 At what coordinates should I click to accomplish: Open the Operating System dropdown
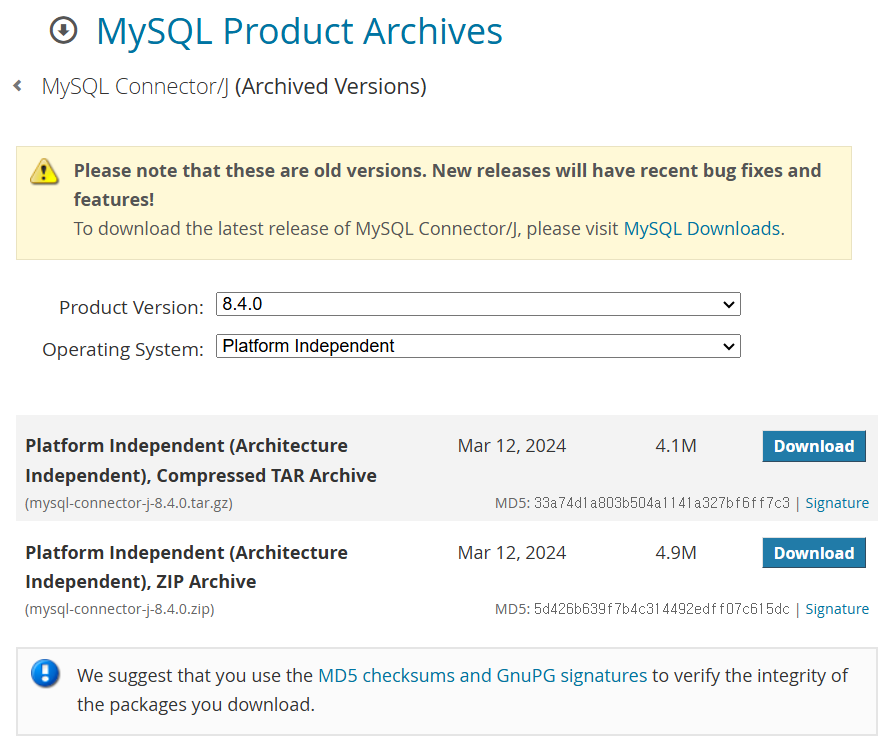[x=478, y=346]
